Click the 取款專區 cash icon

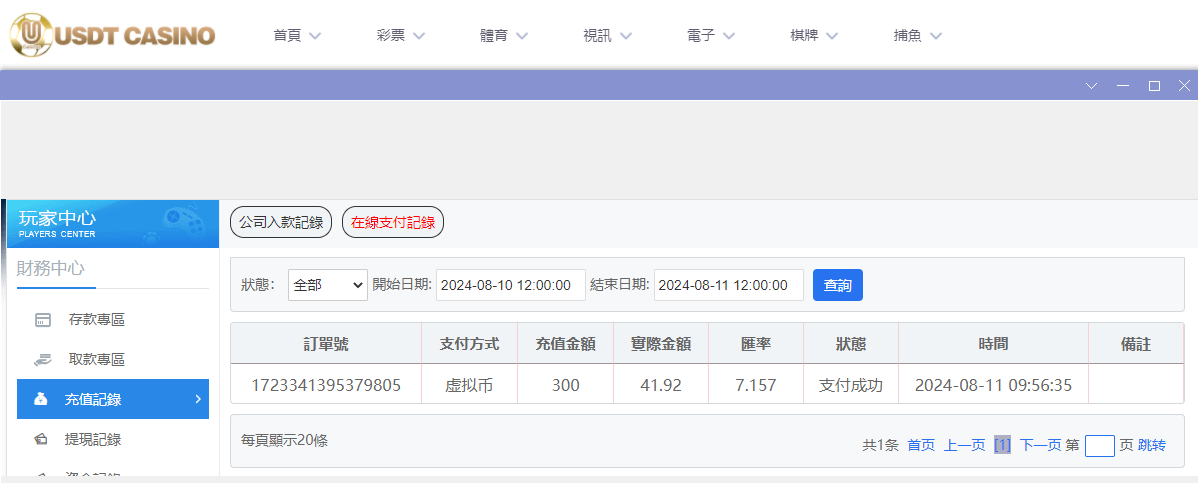42,360
